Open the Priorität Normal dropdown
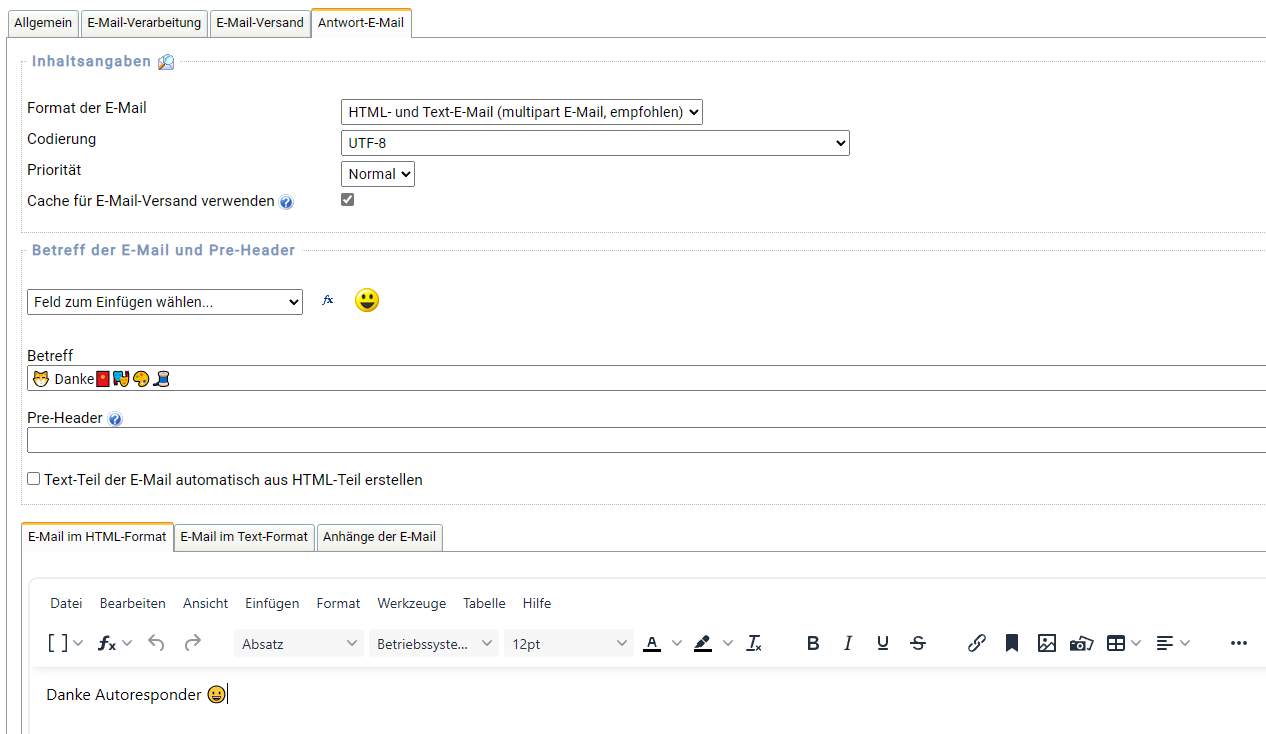This screenshot has width=1266, height=734. click(378, 174)
